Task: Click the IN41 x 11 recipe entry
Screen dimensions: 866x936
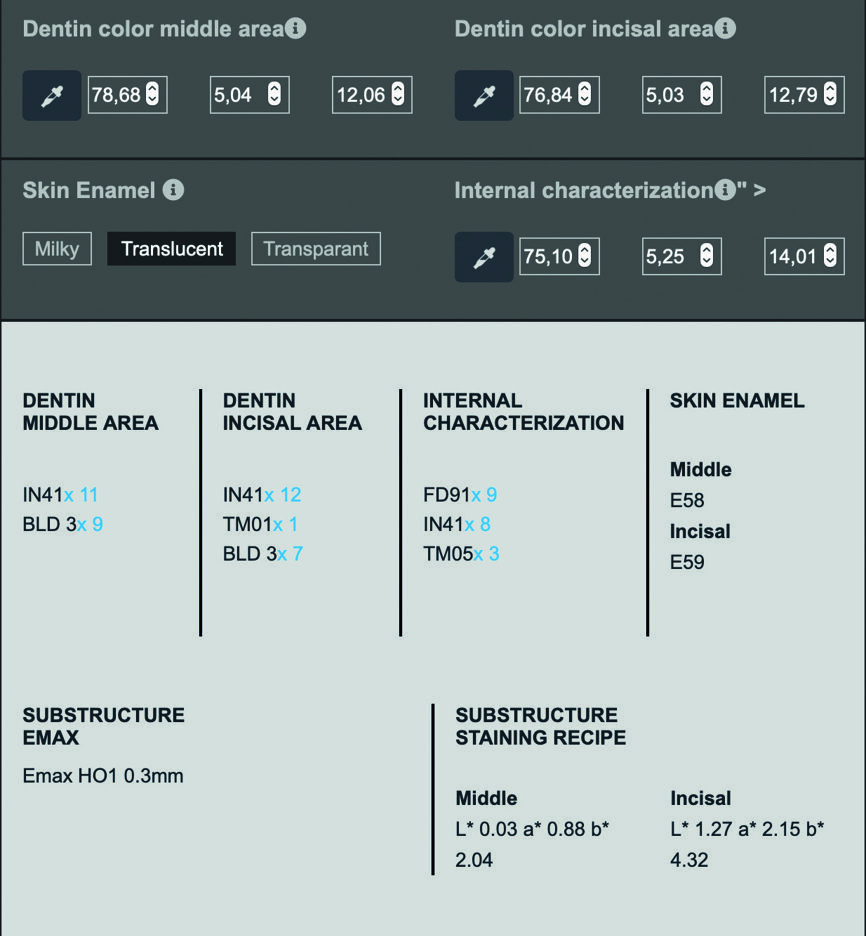Action: click(x=60, y=494)
